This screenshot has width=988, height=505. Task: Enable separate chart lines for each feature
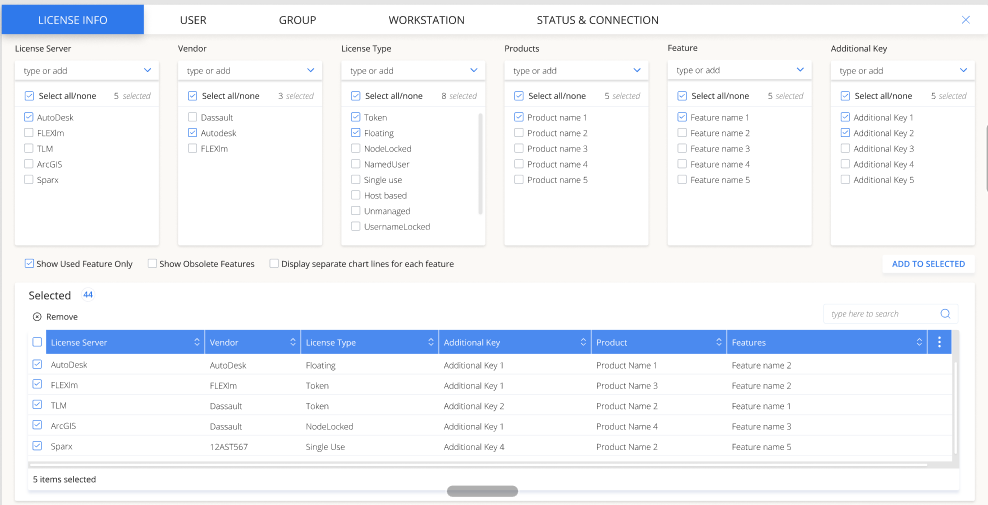pyautogui.click(x=274, y=264)
